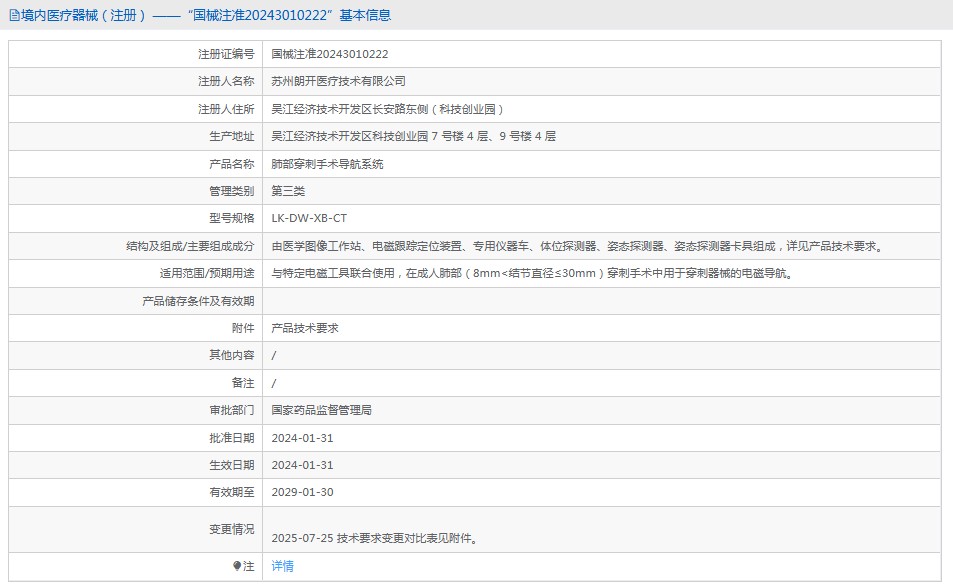Screen dimensions: 953x585
Task: Click model specification LK-DW-XB-CT
Action: (309, 218)
